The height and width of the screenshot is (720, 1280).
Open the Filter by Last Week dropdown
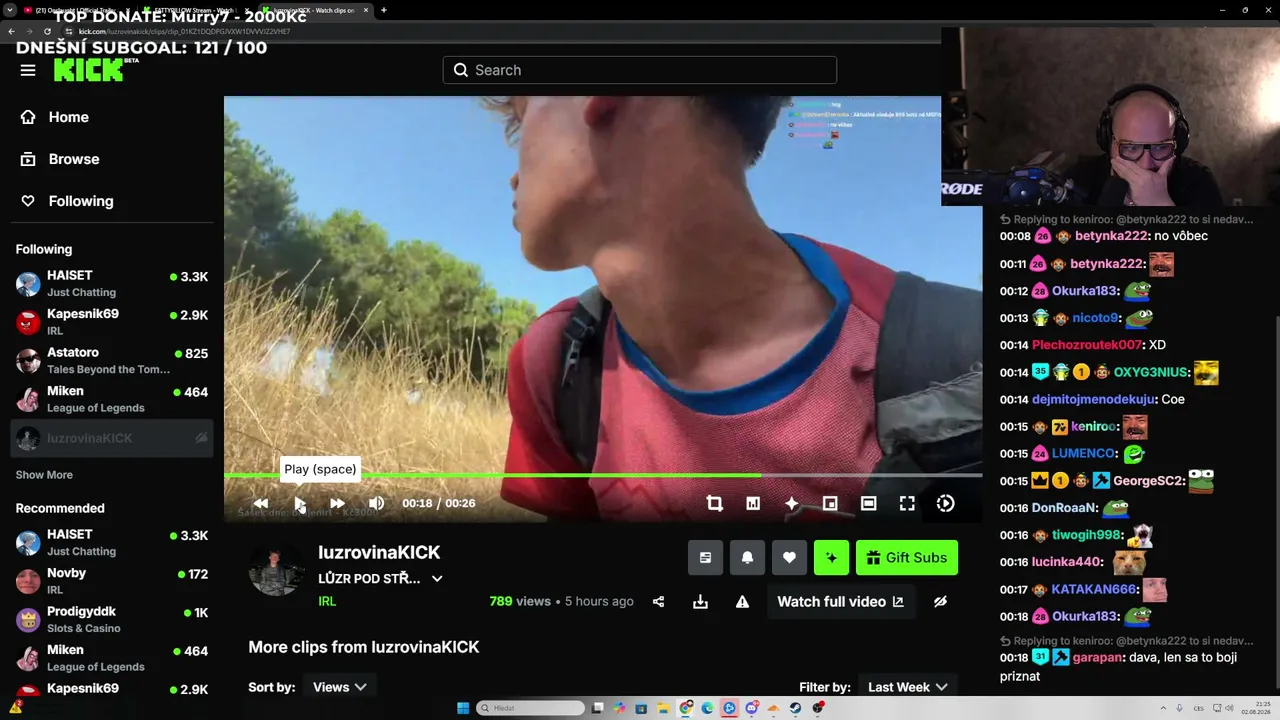(908, 687)
